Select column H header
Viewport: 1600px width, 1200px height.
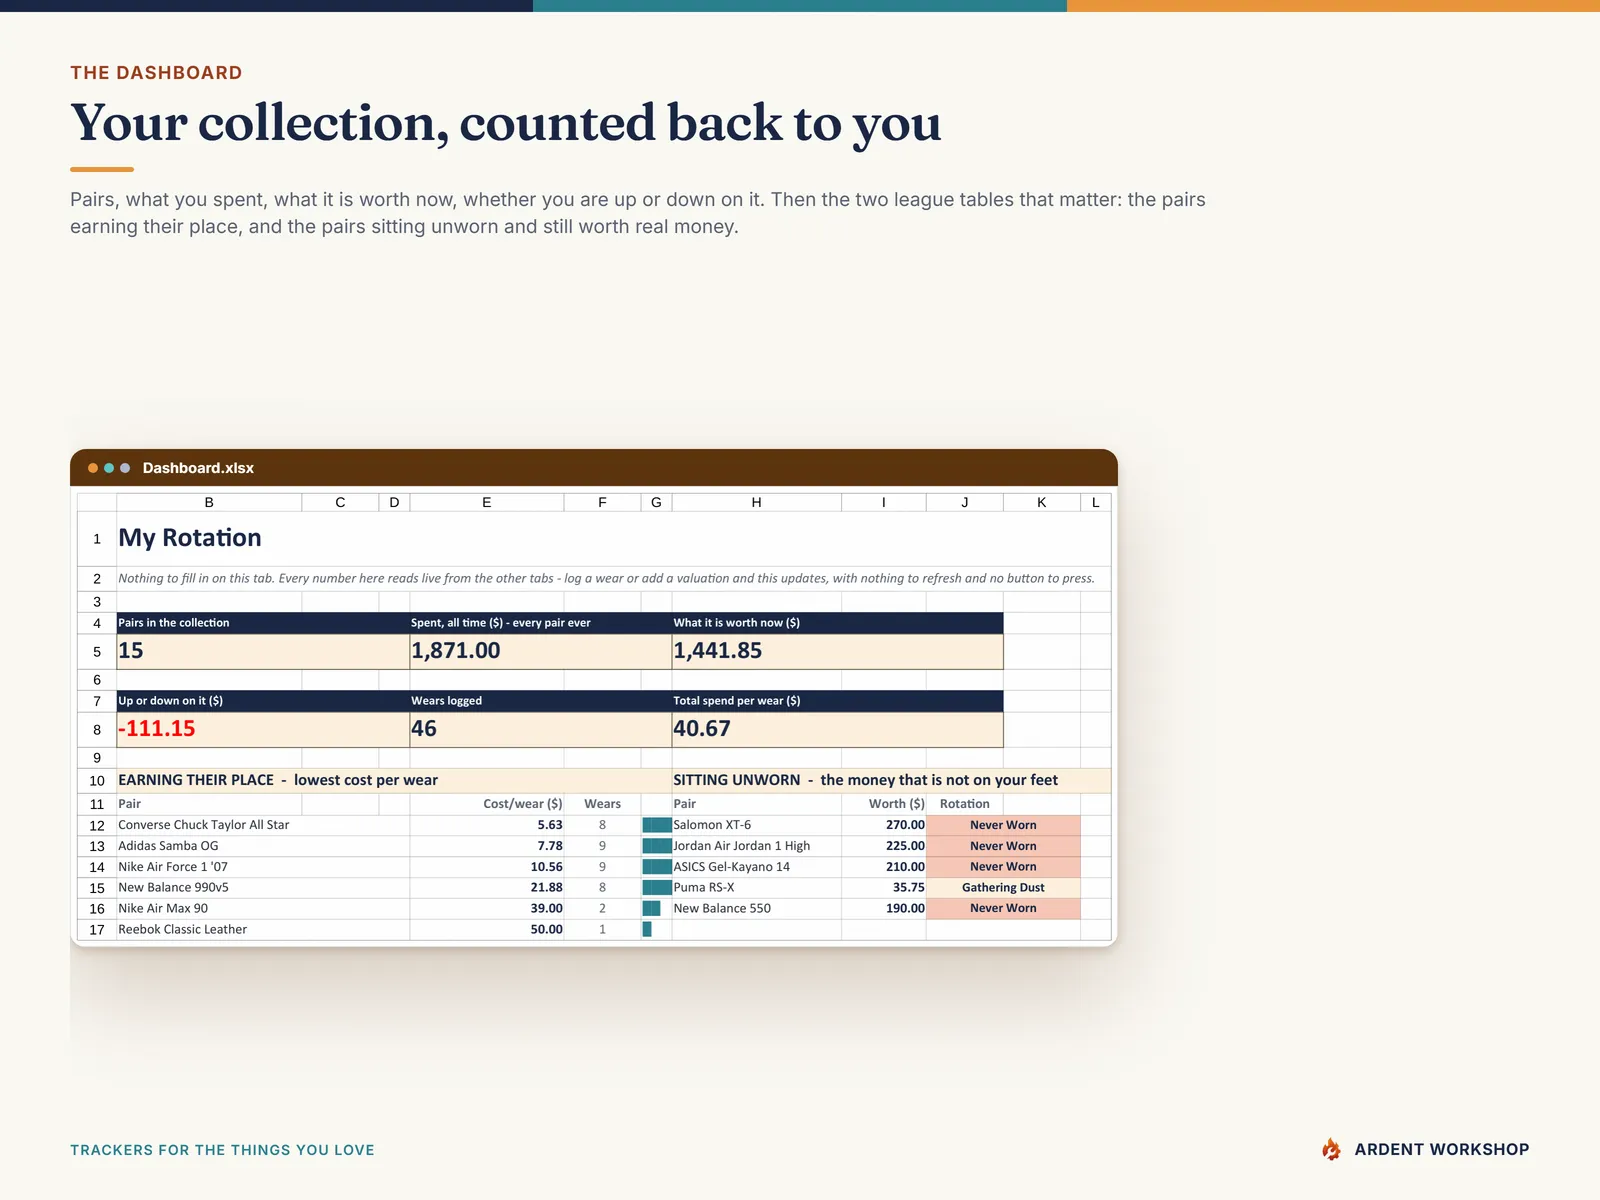pos(757,502)
